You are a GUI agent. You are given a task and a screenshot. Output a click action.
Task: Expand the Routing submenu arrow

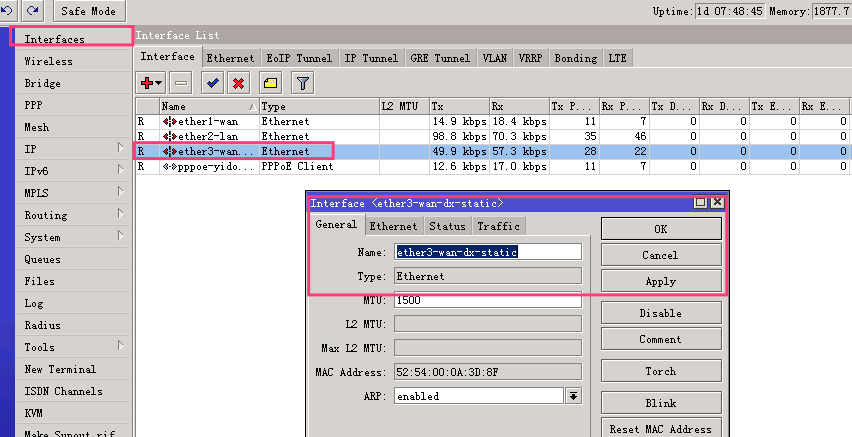coord(121,214)
